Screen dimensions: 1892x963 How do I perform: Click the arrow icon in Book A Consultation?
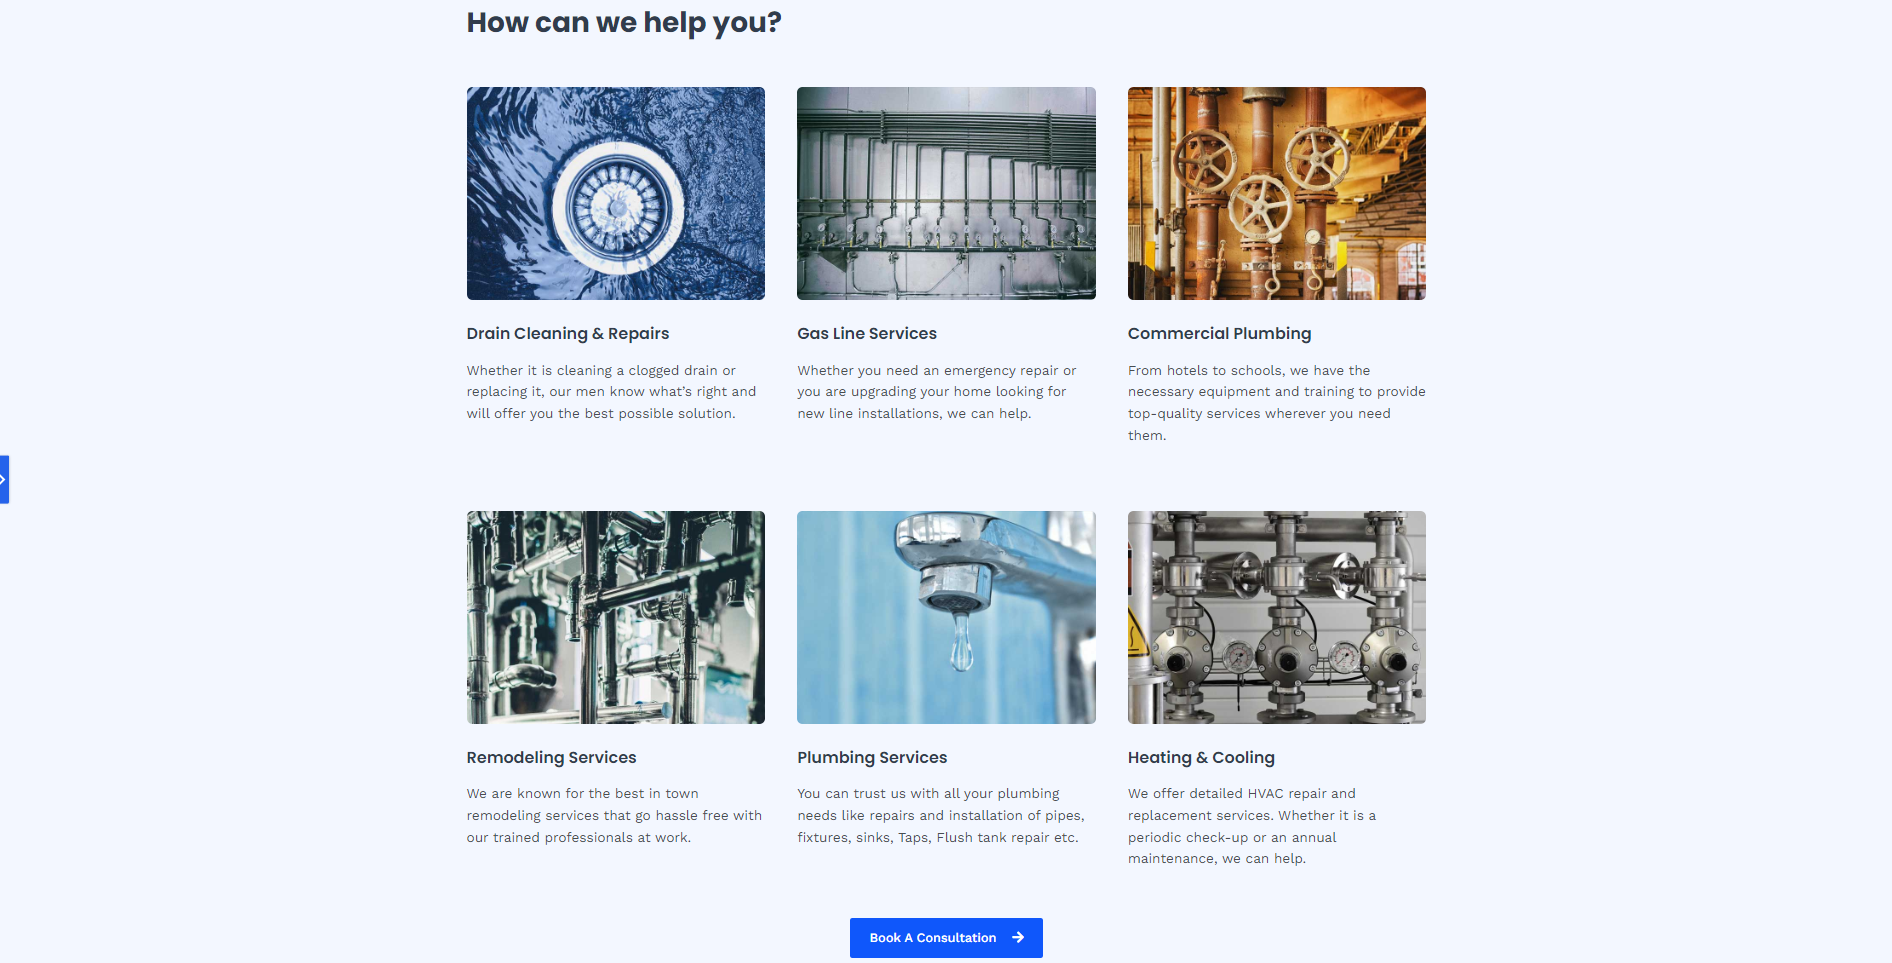1018,938
